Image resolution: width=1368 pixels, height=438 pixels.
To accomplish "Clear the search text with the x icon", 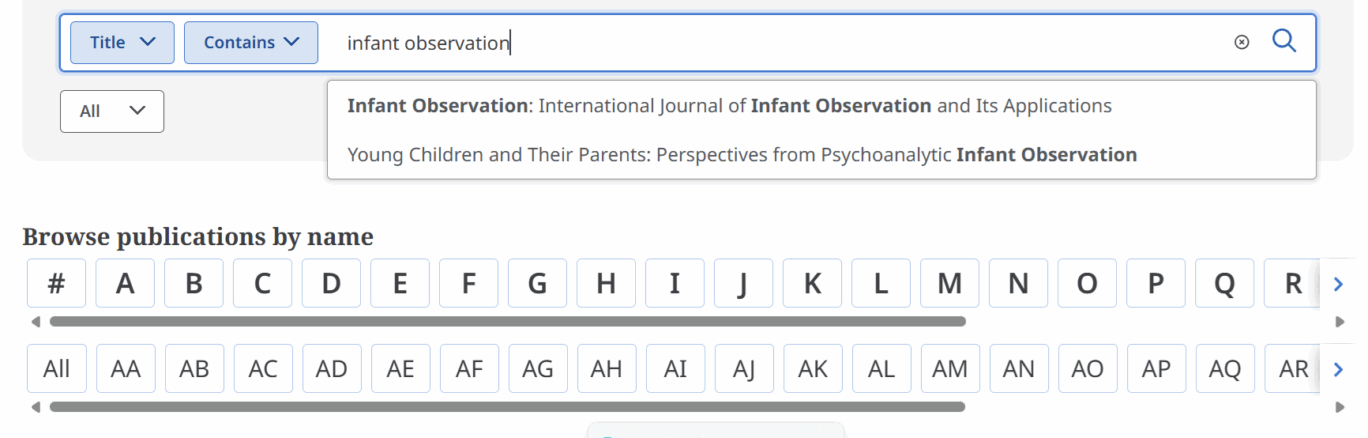I will point(1241,42).
